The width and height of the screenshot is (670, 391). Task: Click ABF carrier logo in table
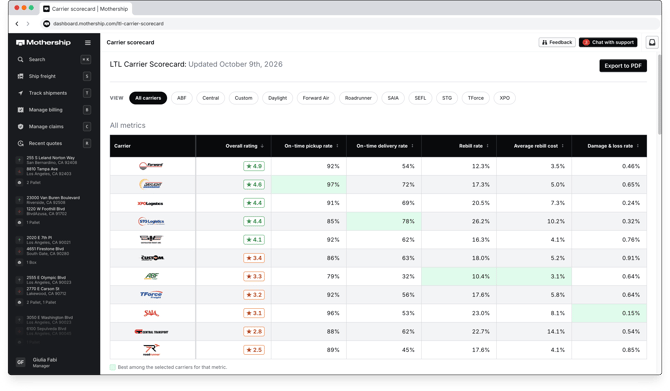pos(151,276)
